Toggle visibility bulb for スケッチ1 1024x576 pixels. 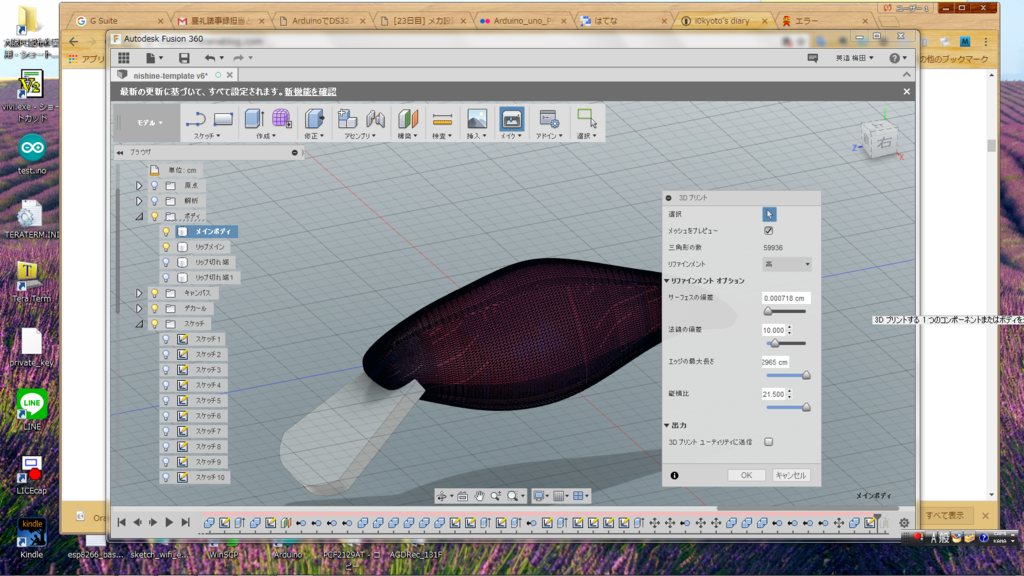click(x=167, y=339)
